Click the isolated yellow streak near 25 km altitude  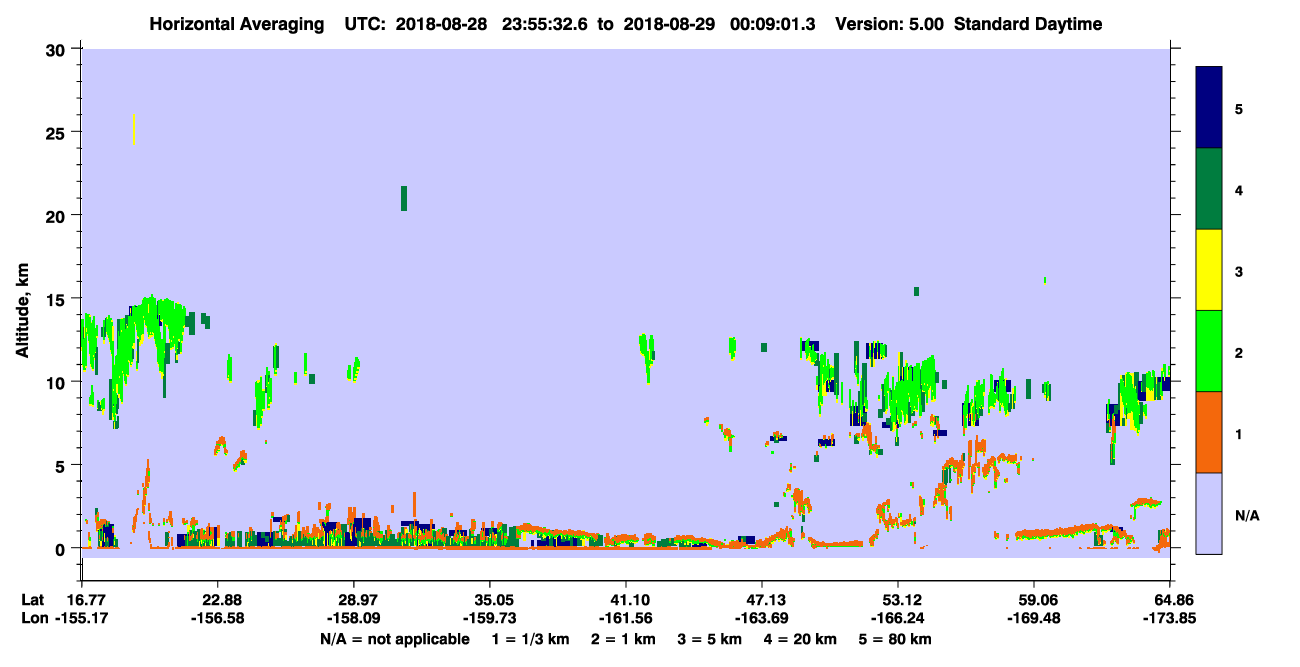134,130
